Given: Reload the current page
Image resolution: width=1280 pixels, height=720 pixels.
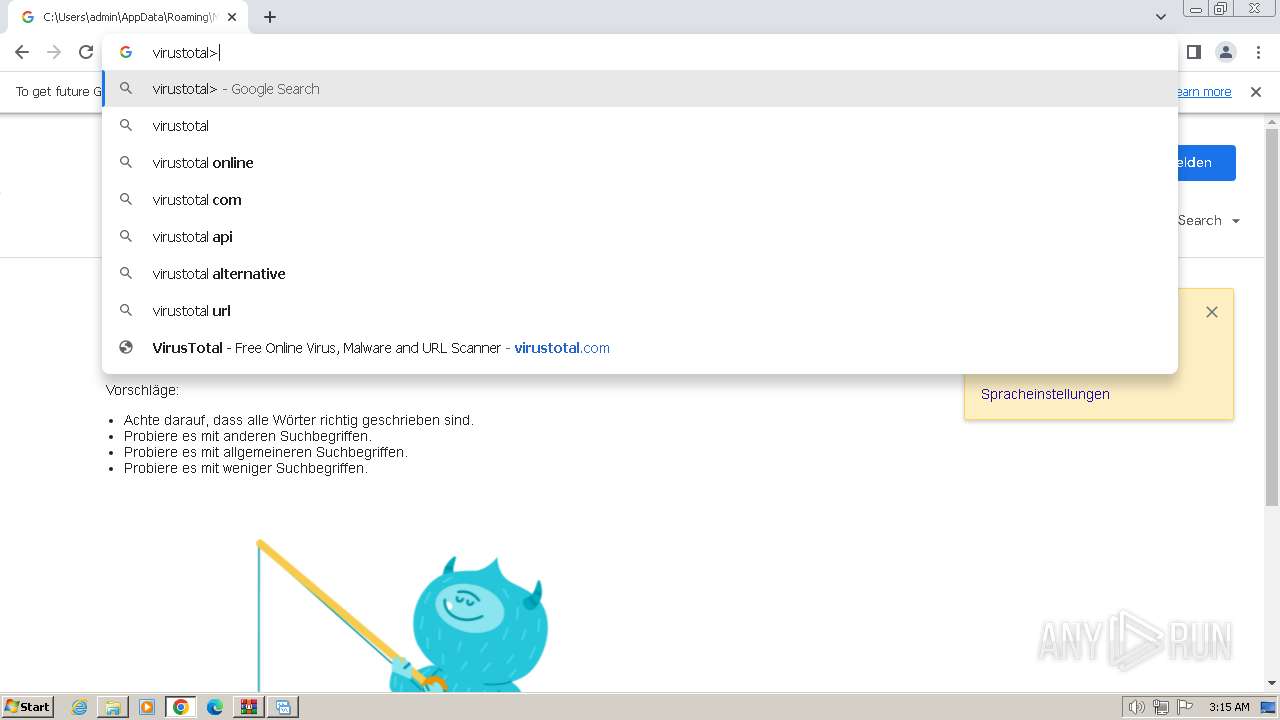Looking at the screenshot, I should (86, 52).
